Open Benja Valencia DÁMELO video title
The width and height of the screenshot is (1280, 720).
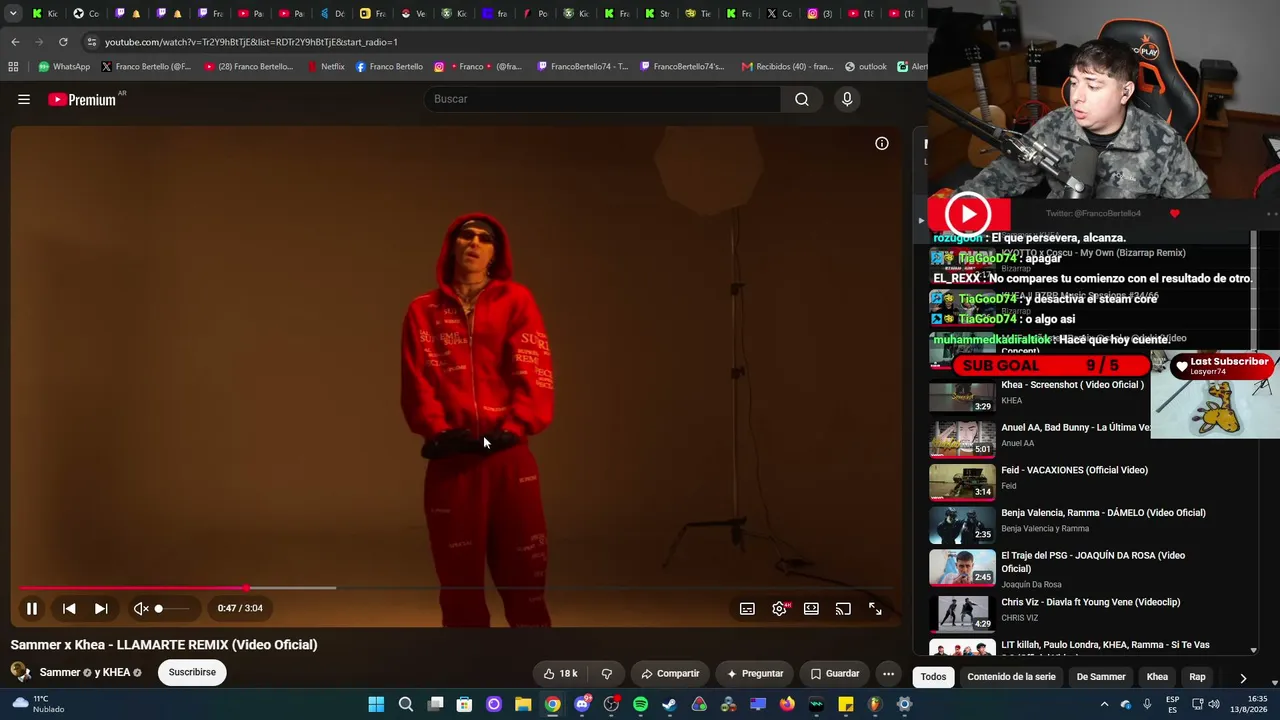tap(1103, 513)
